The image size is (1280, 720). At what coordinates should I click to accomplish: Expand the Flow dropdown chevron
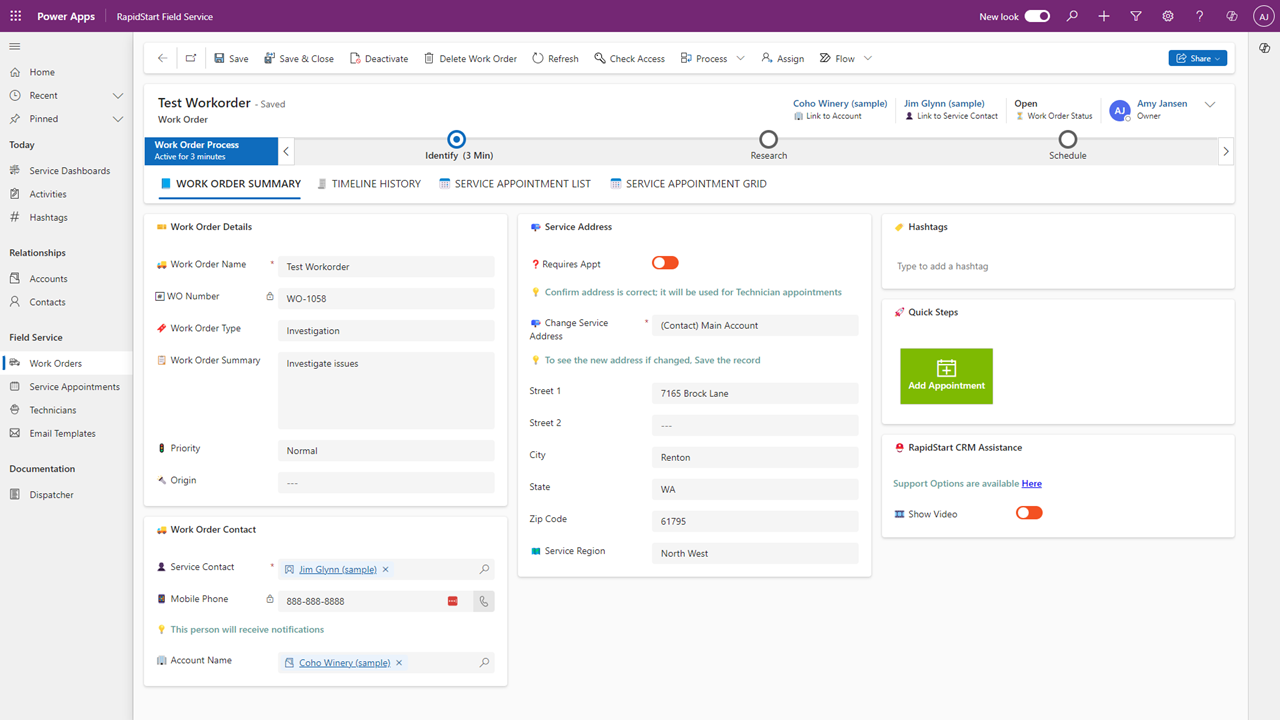point(868,58)
